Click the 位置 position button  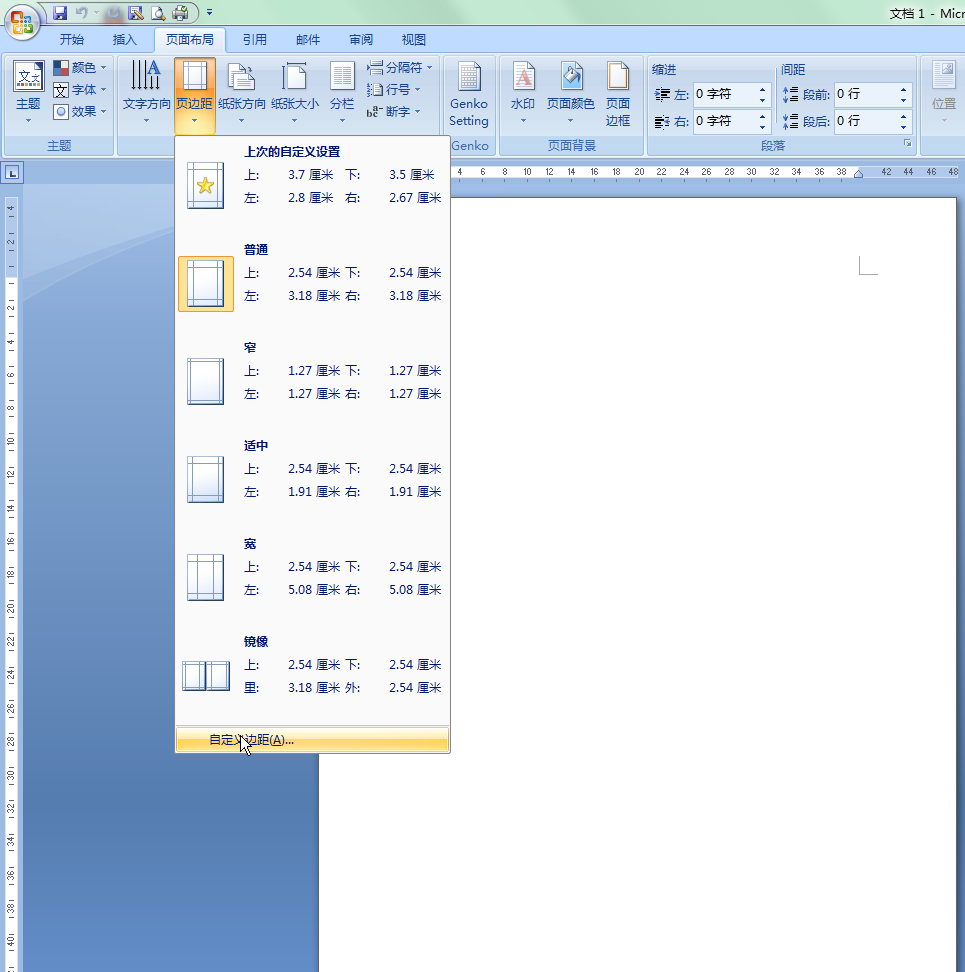[944, 93]
